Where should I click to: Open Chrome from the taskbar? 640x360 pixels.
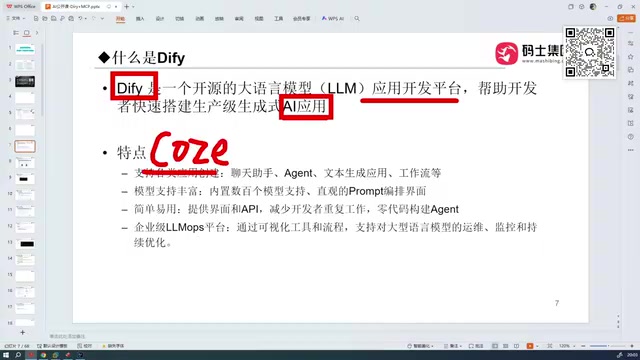(x=43, y=355)
